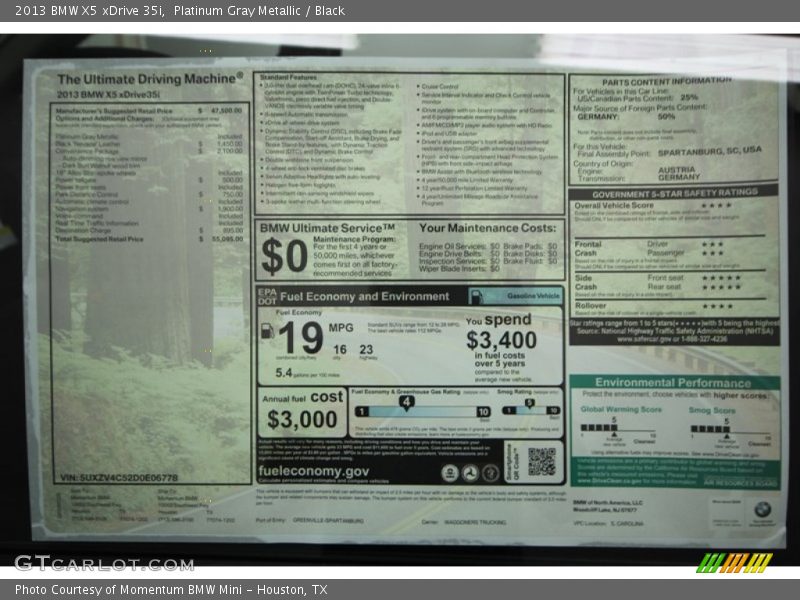
Task: Click the first agency seal beside fueleconomy.gov
Action: 449,473
